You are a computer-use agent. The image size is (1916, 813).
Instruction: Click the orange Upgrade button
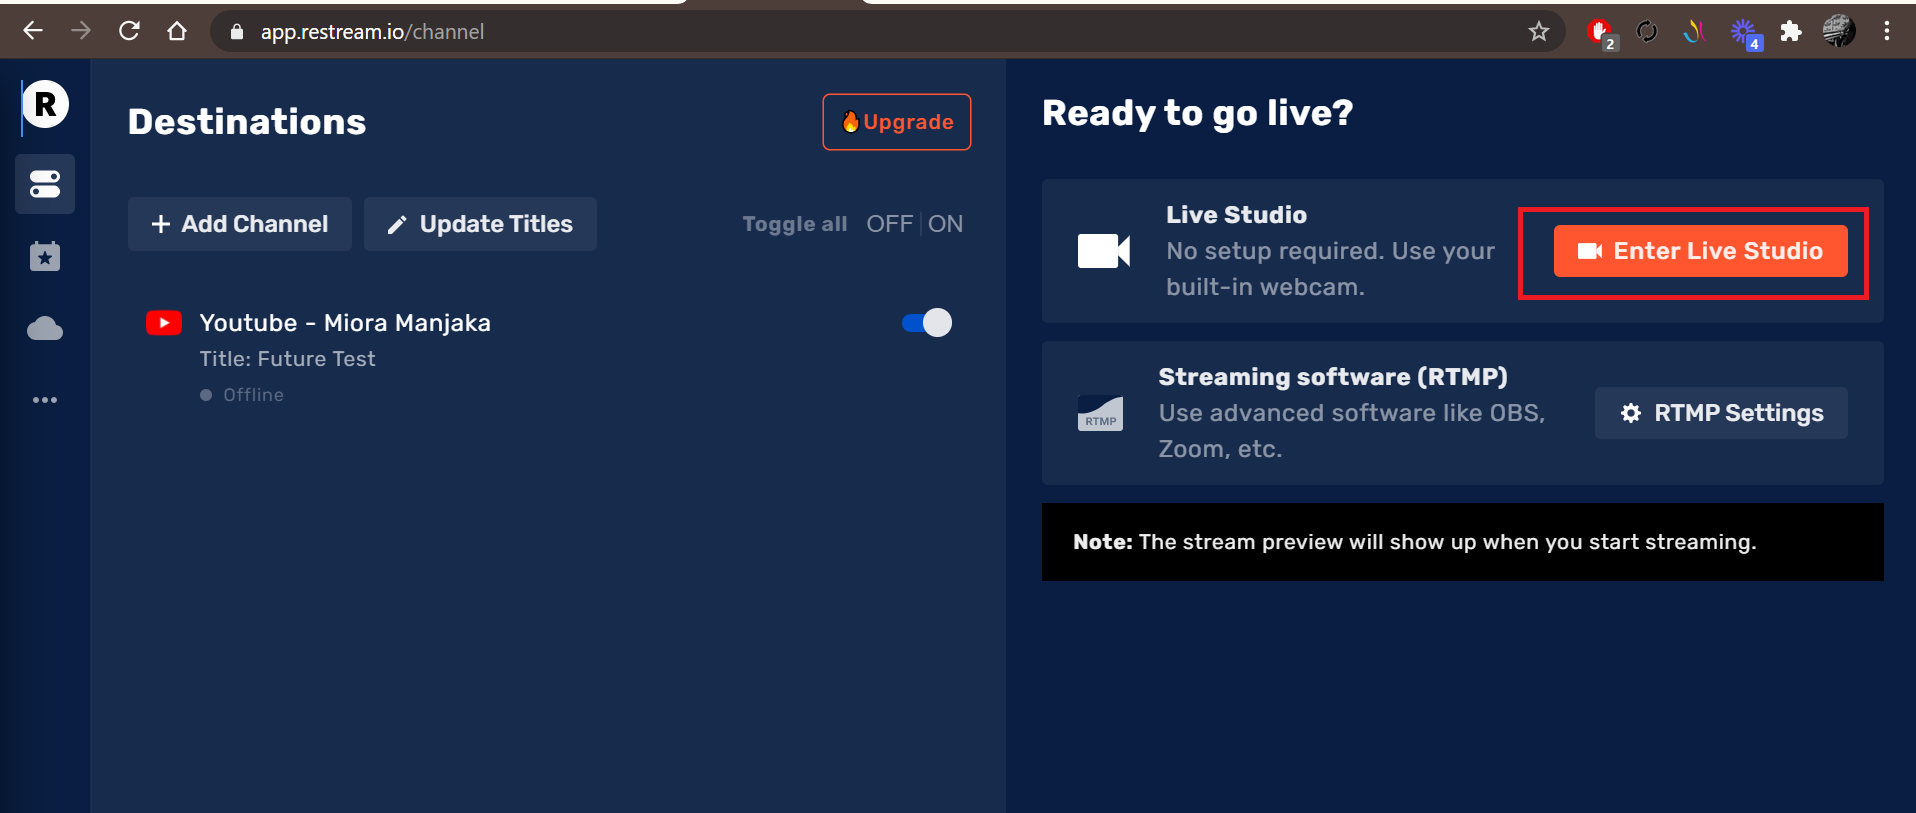tap(897, 122)
